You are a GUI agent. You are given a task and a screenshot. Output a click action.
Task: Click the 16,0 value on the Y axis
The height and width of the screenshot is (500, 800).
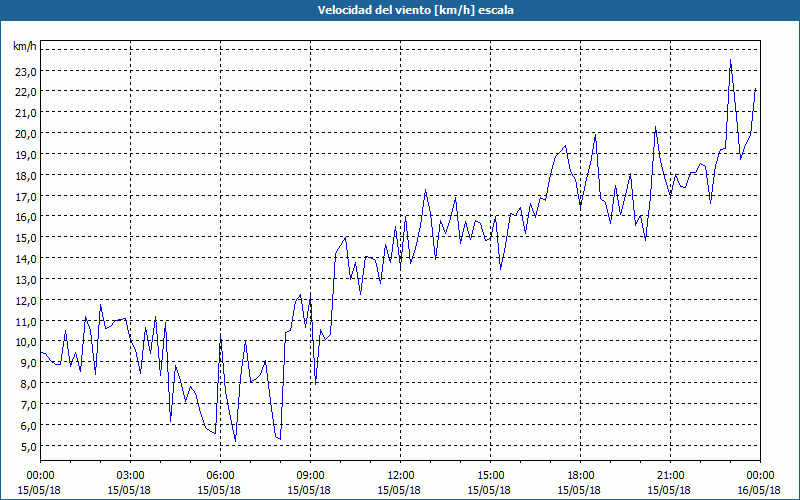26,217
